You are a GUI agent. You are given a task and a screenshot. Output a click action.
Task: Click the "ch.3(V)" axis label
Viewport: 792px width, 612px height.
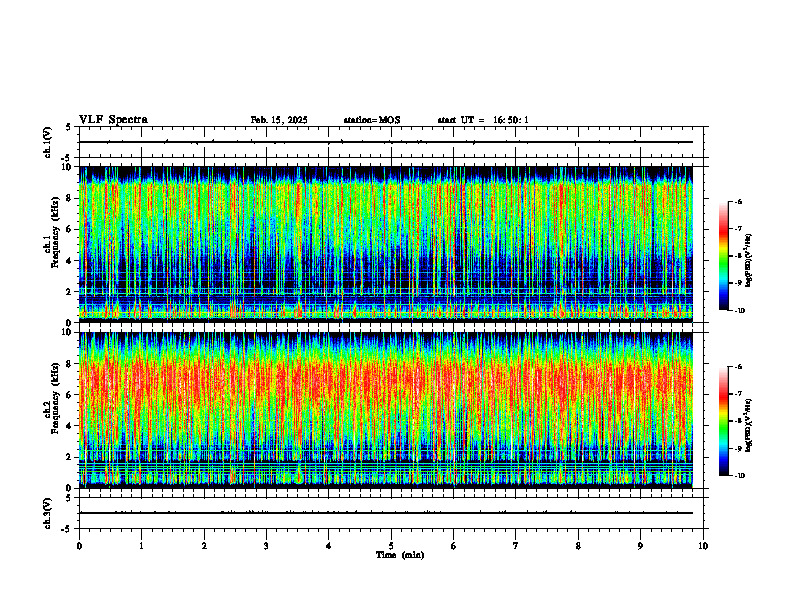click(x=48, y=513)
